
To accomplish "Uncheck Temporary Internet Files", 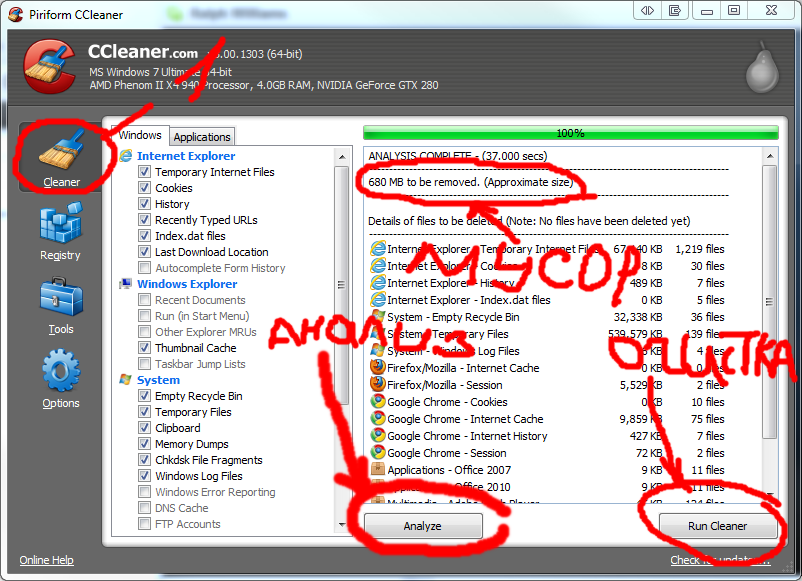I will 145,172.
